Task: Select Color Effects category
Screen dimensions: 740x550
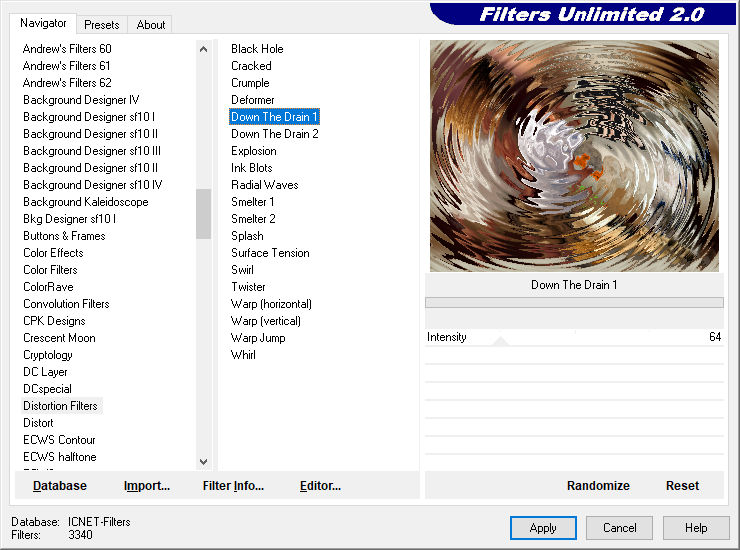Action: 53,253
